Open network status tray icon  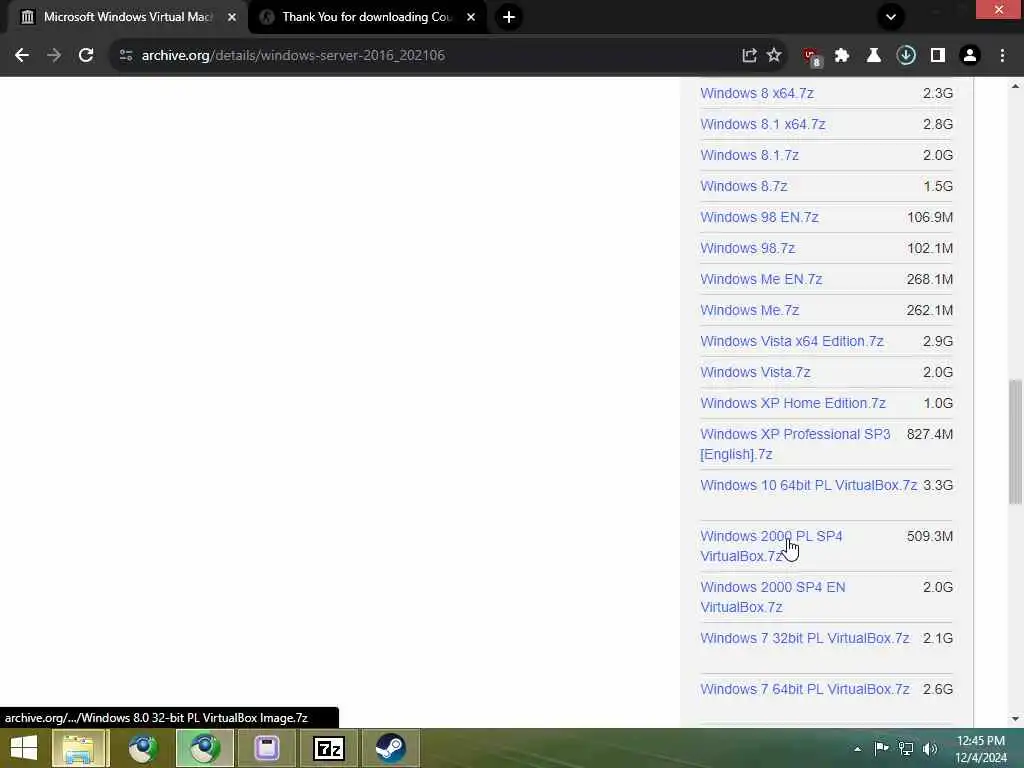(906, 748)
